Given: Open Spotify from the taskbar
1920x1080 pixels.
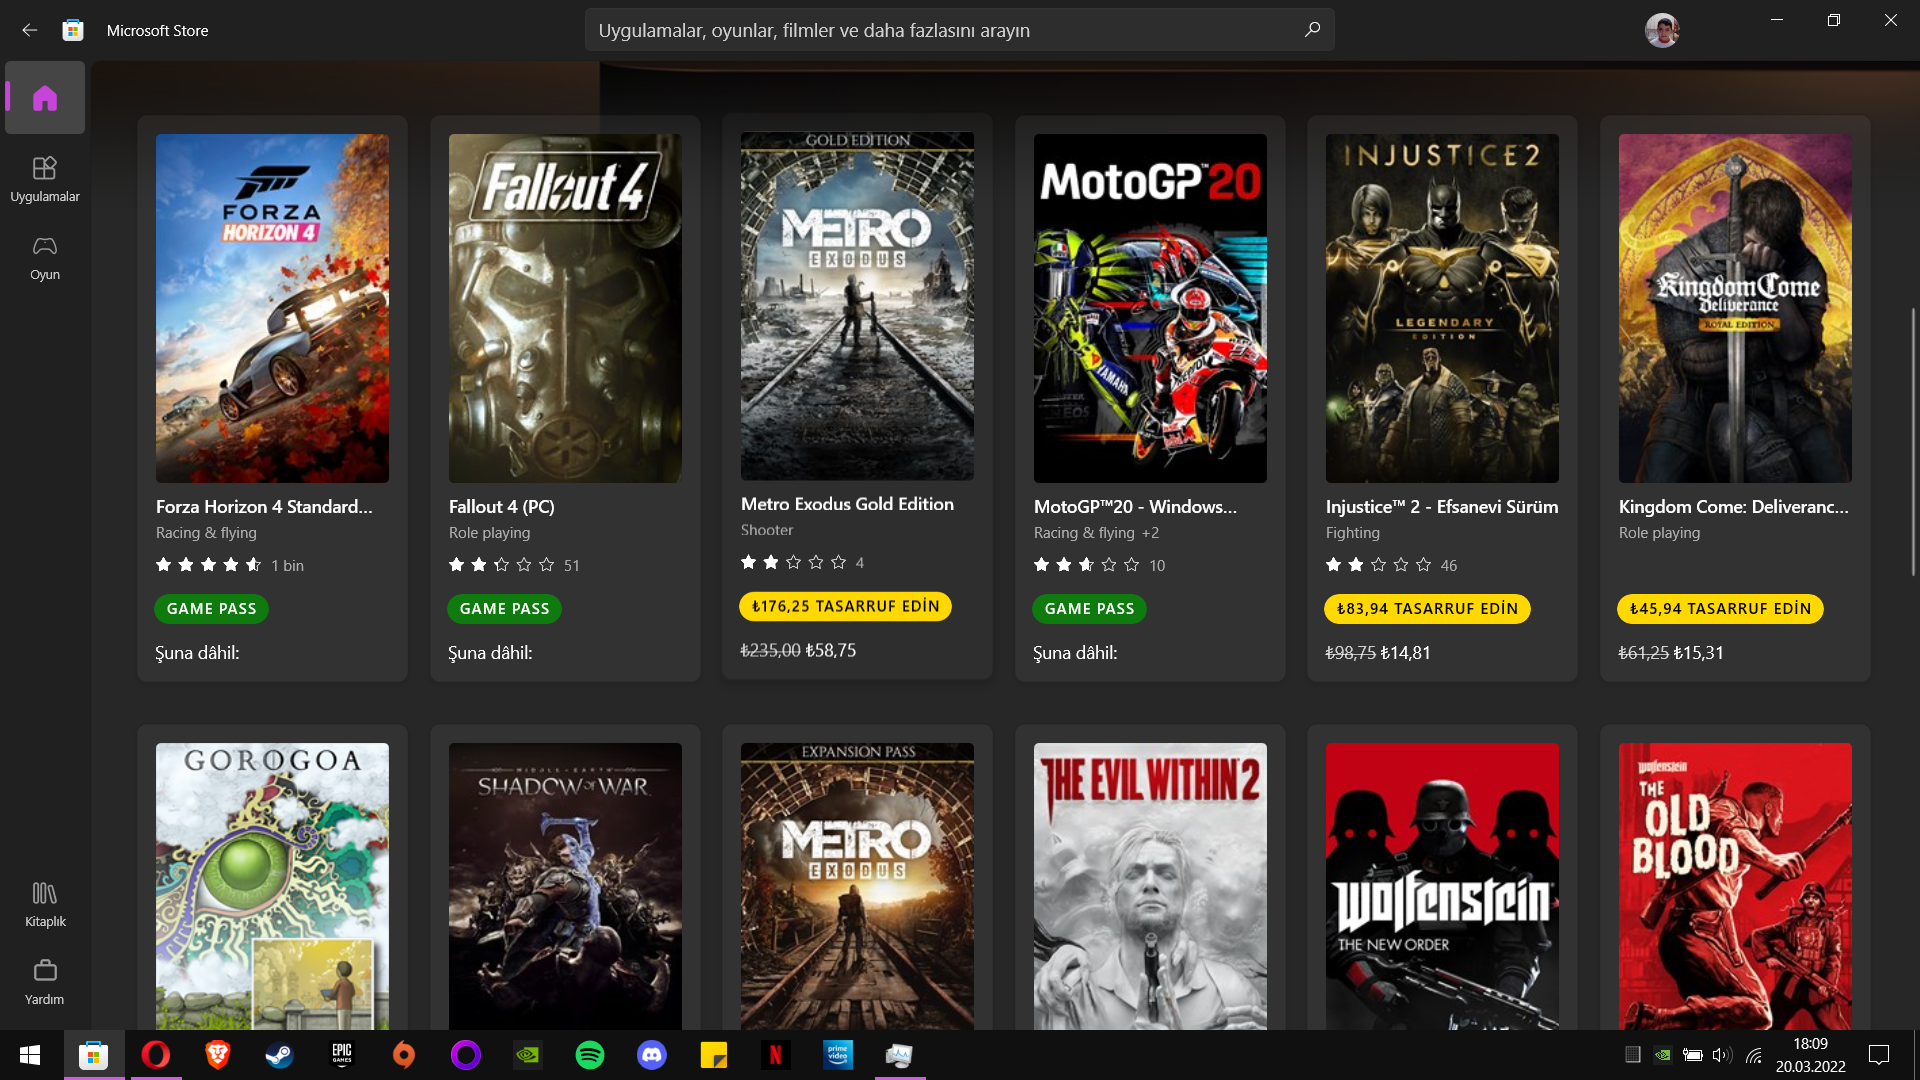Looking at the screenshot, I should [590, 1055].
